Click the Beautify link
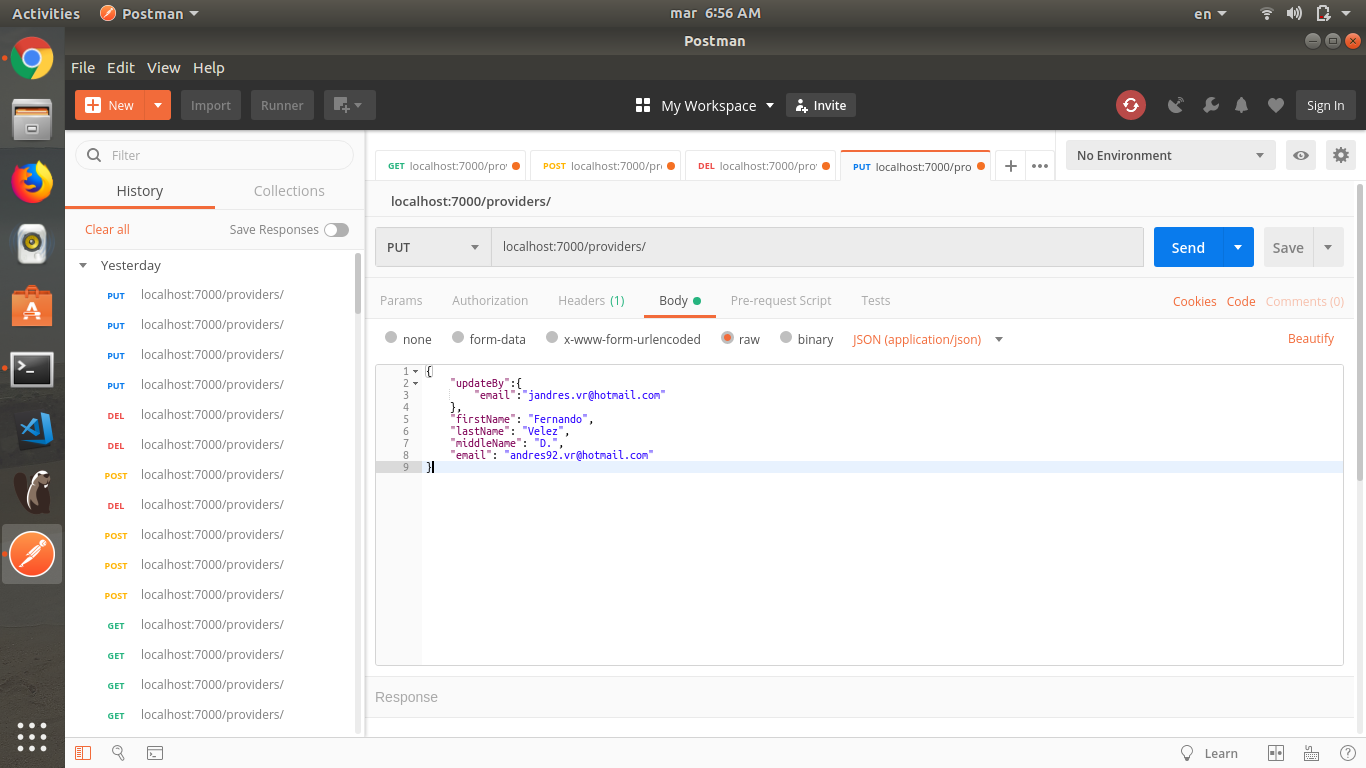 tap(1311, 338)
